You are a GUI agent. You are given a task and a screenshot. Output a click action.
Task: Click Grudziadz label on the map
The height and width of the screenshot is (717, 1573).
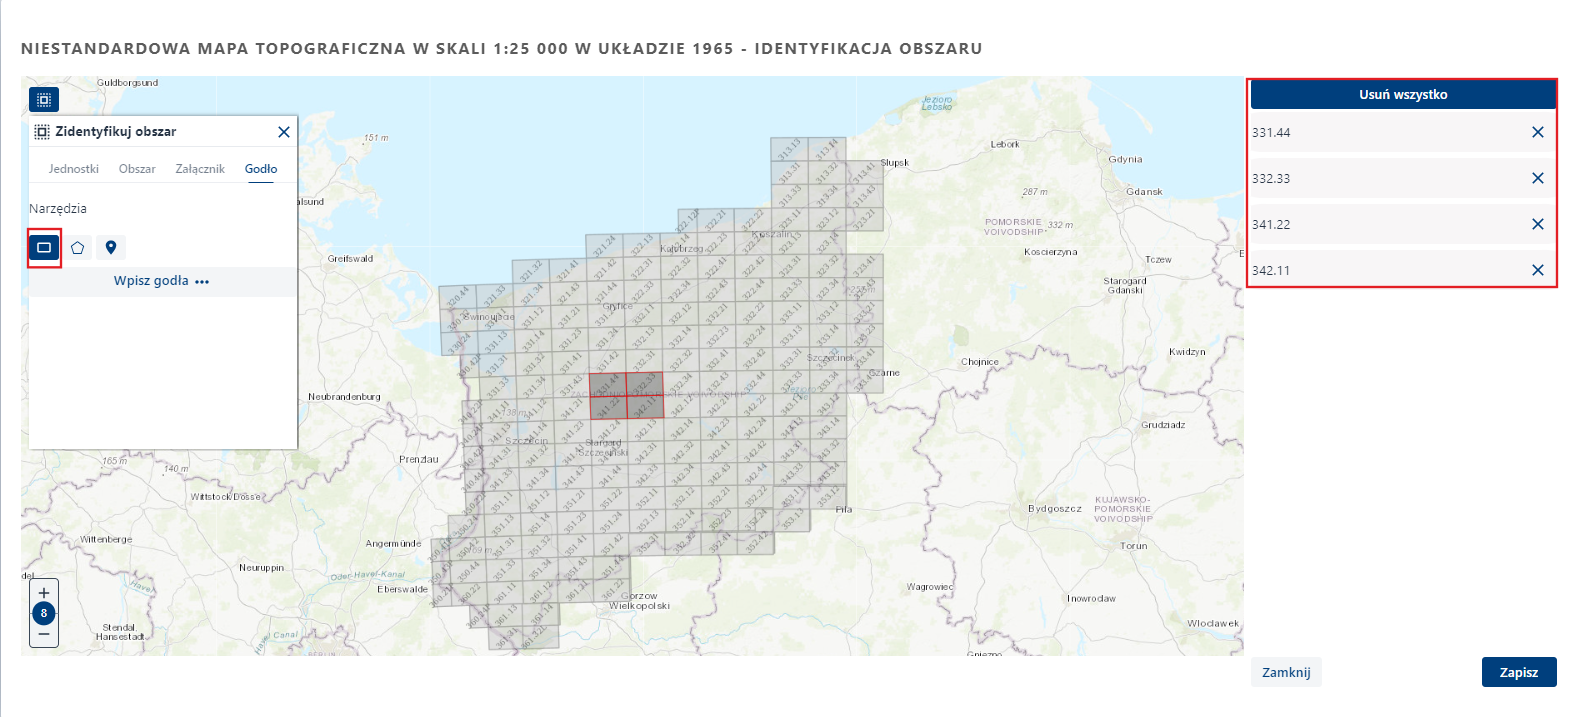1163,425
